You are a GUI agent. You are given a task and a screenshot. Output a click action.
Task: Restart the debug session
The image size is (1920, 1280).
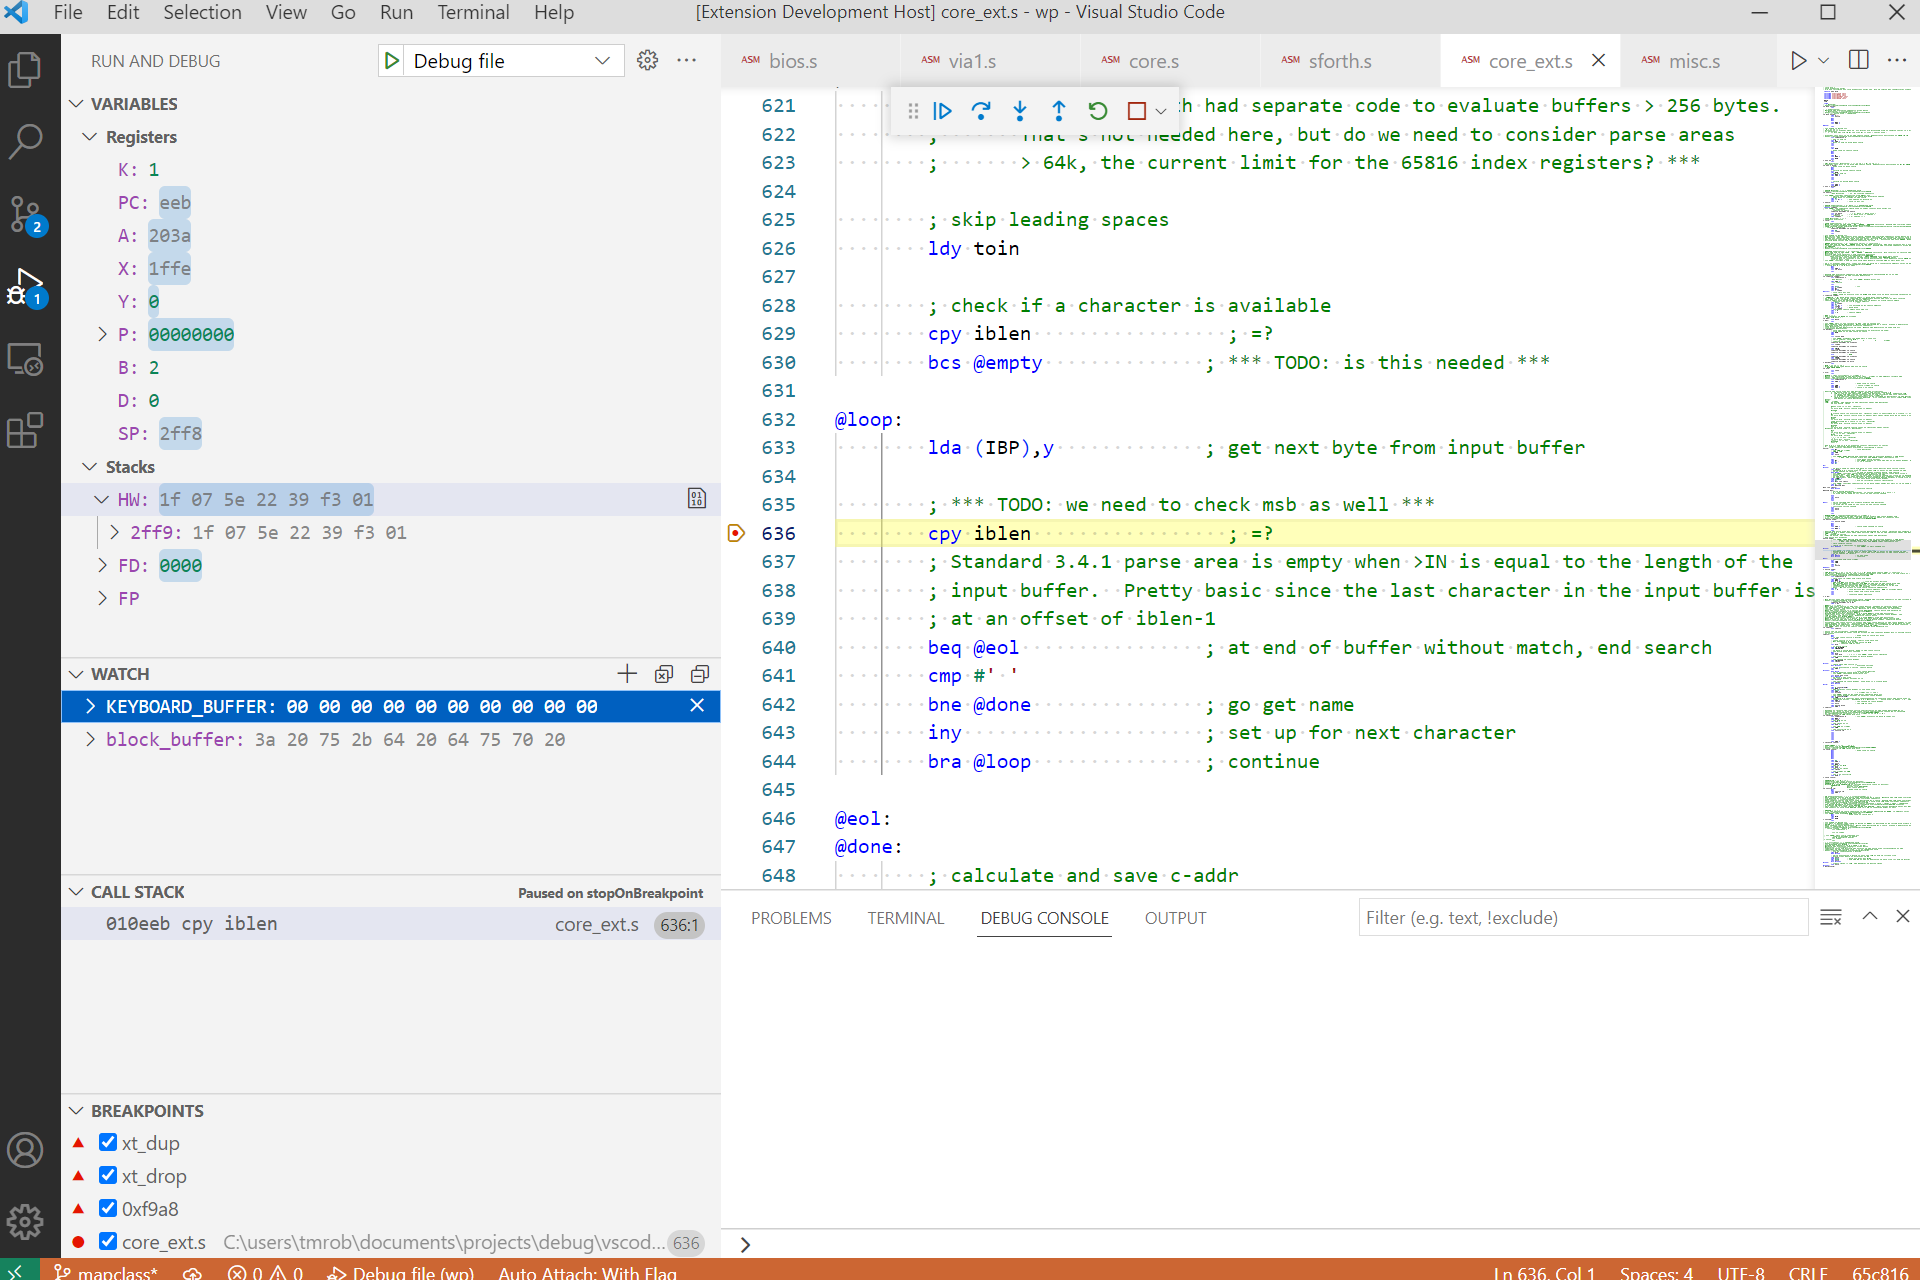(1098, 110)
